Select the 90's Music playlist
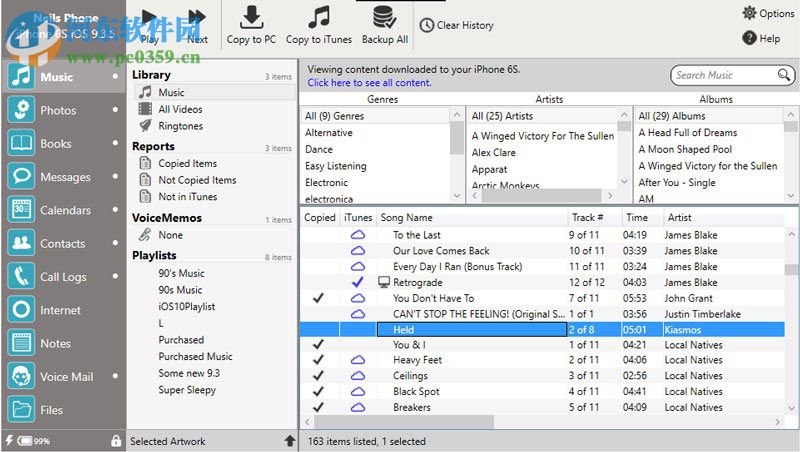The image size is (800, 452). [x=181, y=273]
